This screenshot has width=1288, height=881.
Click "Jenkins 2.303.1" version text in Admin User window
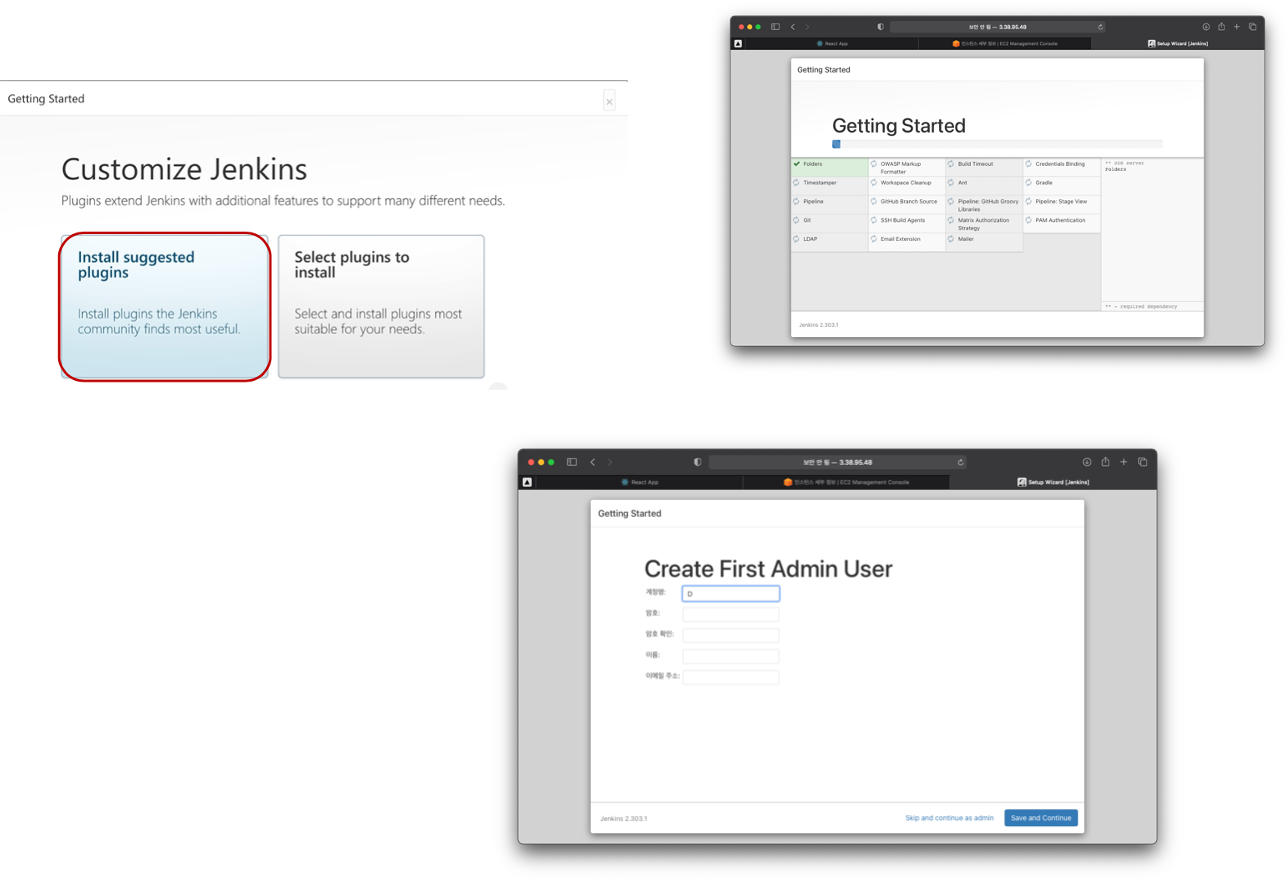click(624, 818)
